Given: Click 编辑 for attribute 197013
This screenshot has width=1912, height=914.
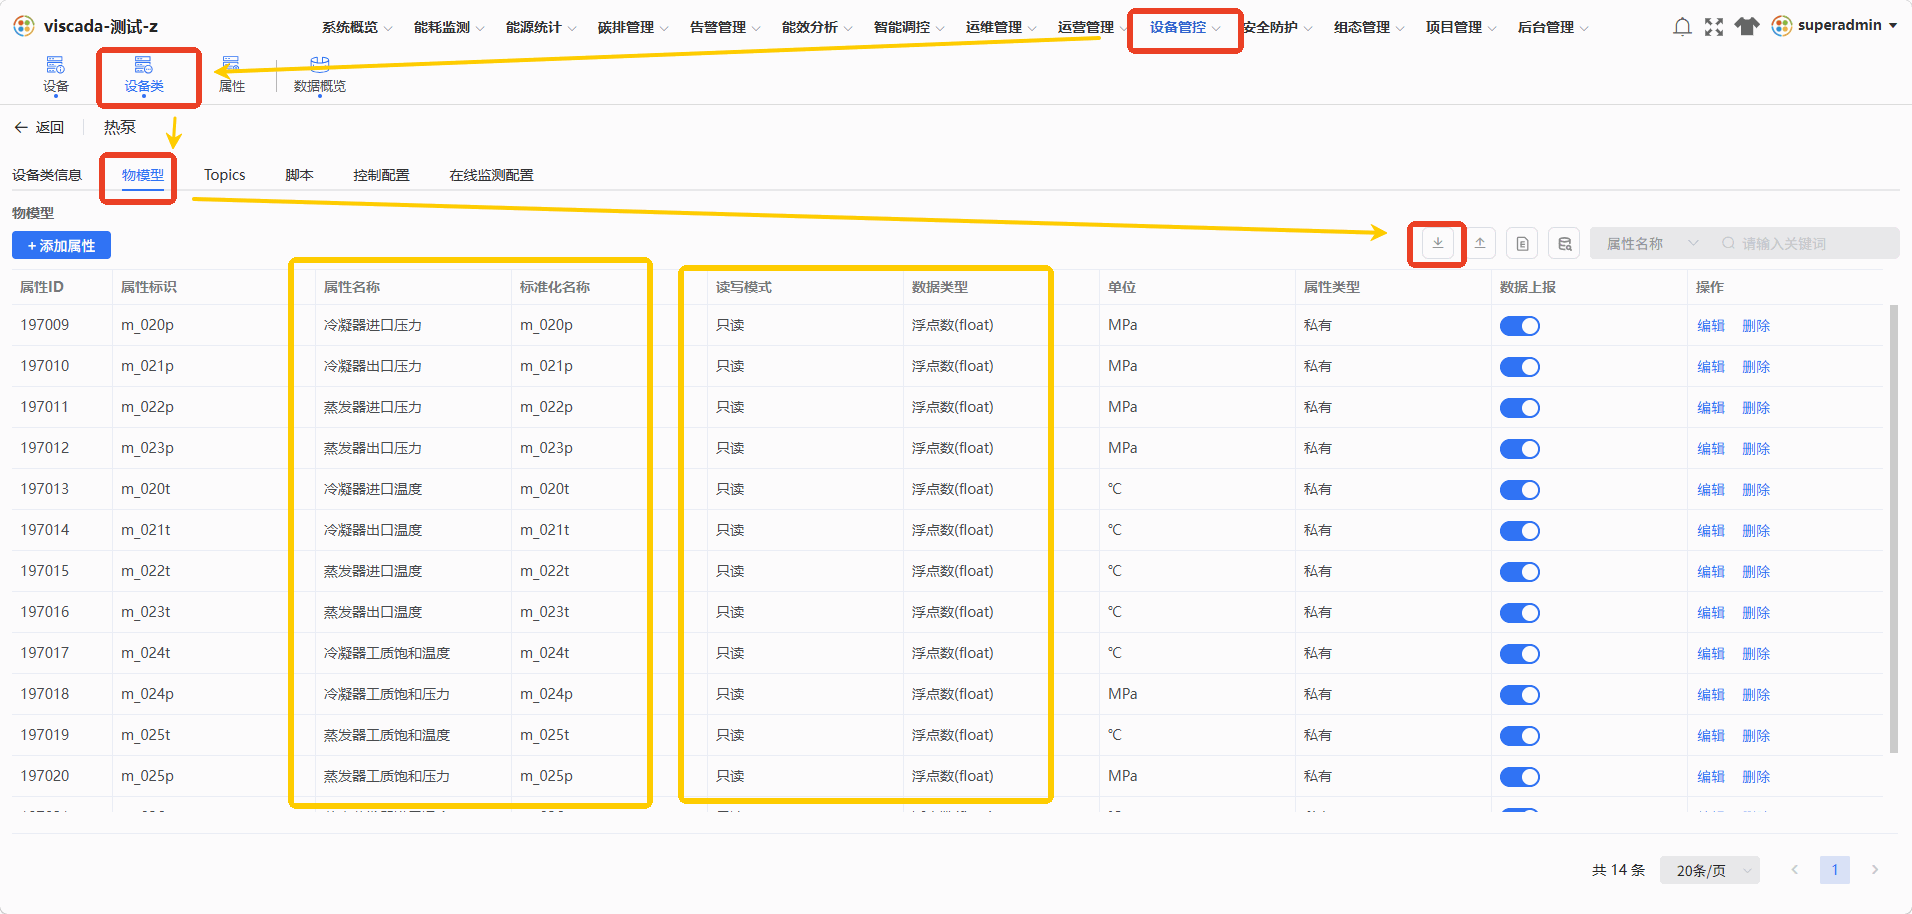Looking at the screenshot, I should [x=1711, y=490].
